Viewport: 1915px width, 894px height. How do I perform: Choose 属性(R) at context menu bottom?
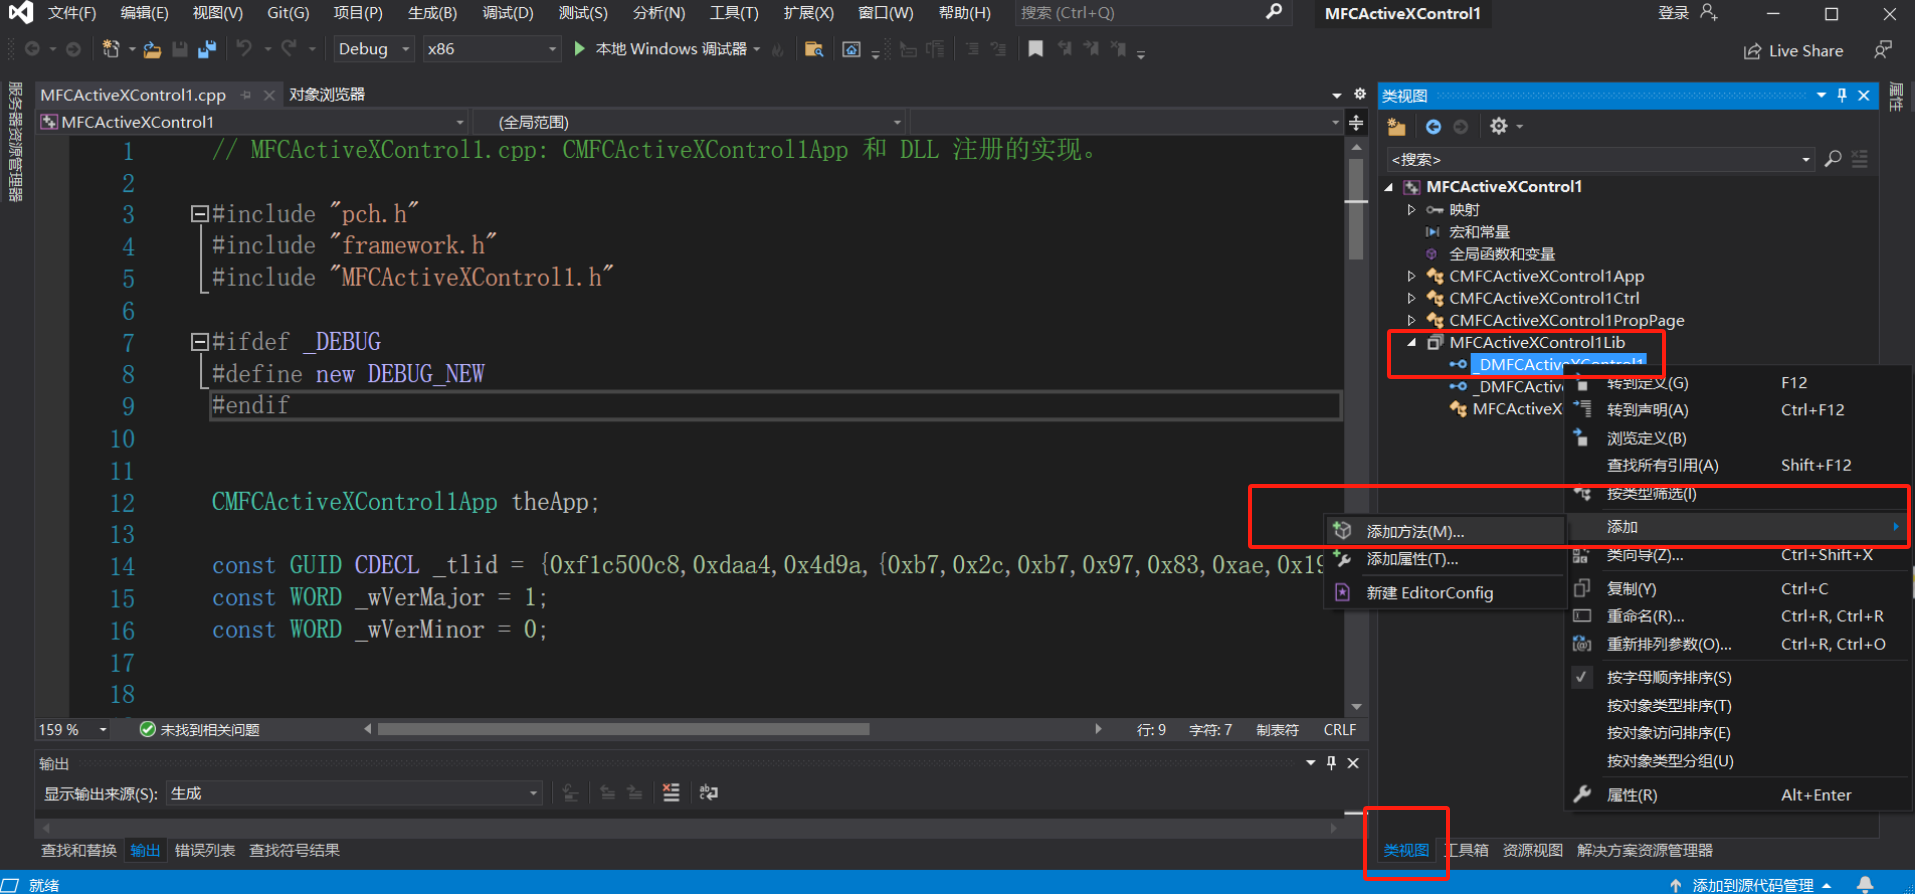(x=1737, y=795)
